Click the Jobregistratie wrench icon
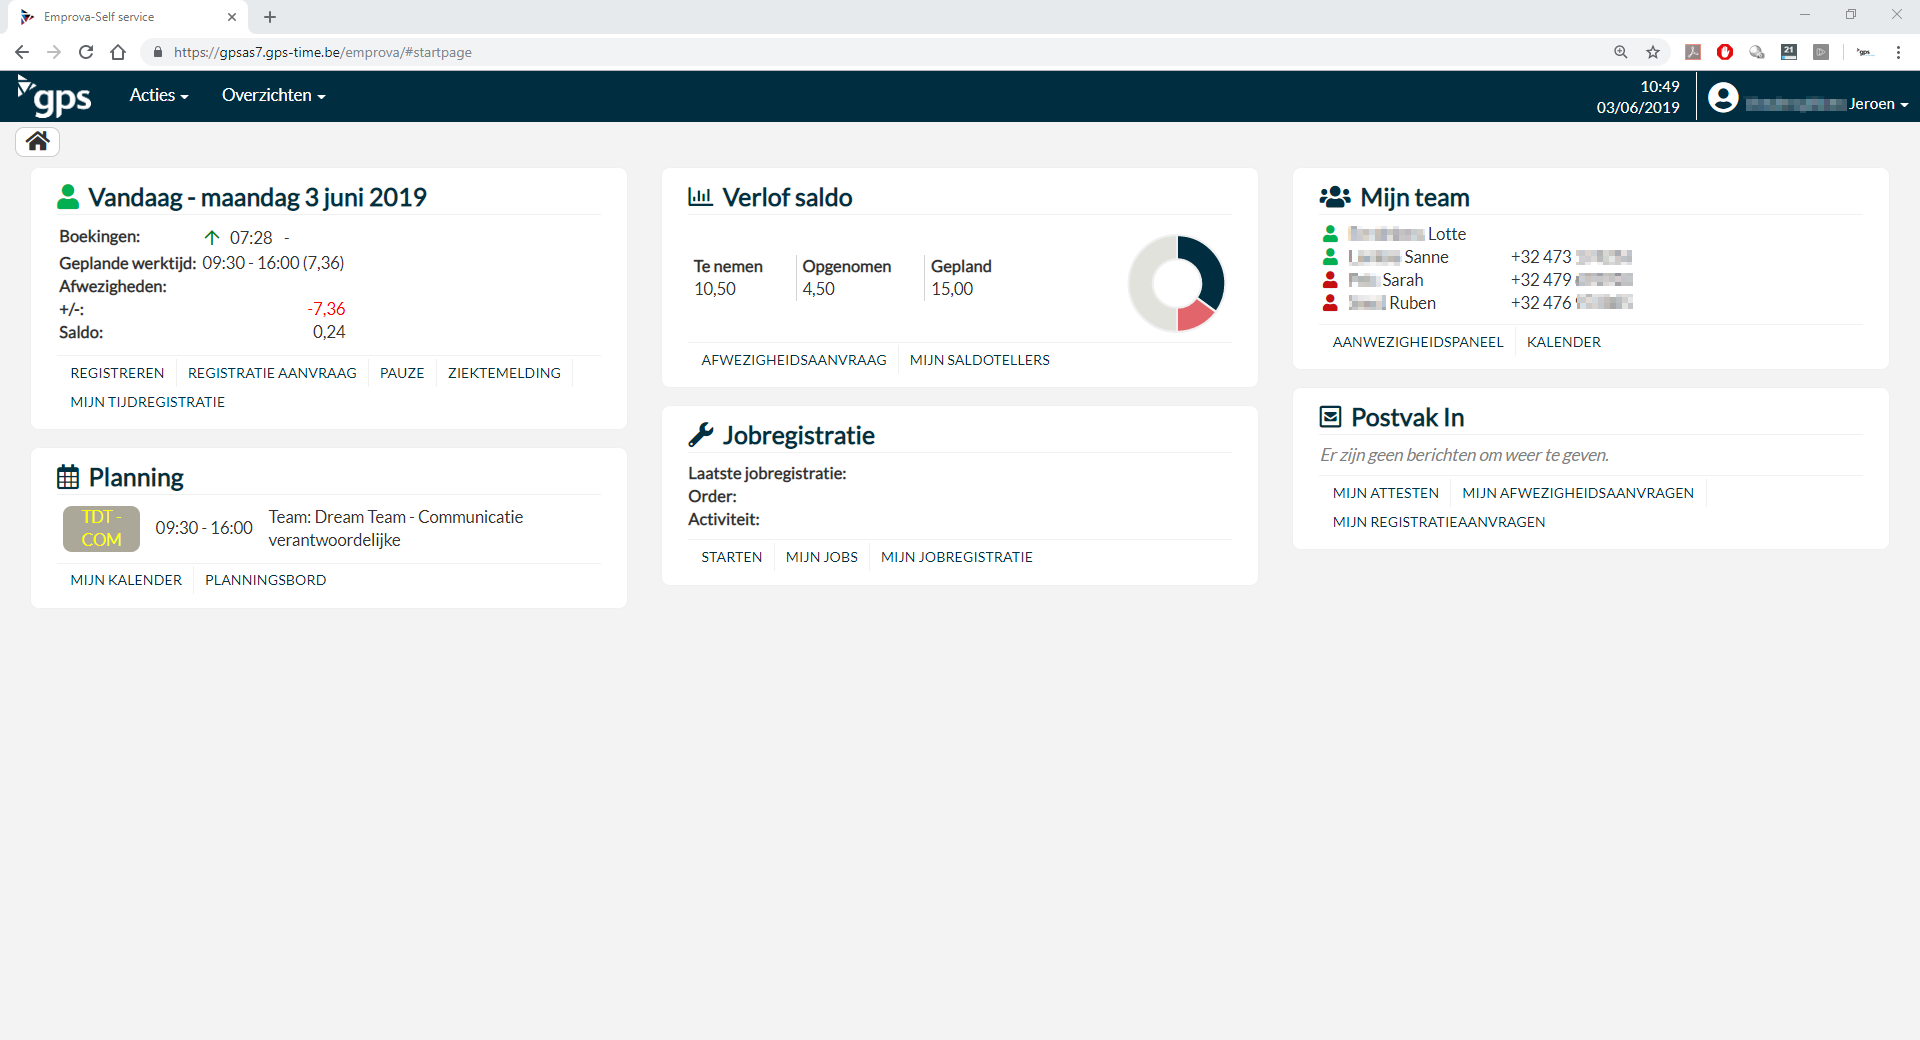This screenshot has height=1040, width=1920. coord(701,435)
